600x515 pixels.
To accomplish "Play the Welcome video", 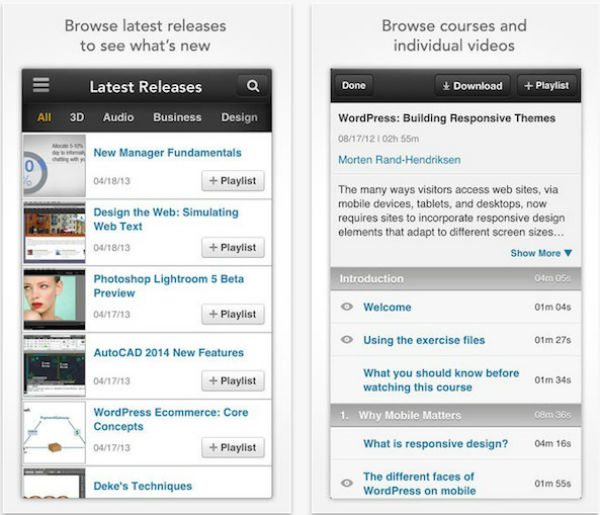I will point(387,307).
